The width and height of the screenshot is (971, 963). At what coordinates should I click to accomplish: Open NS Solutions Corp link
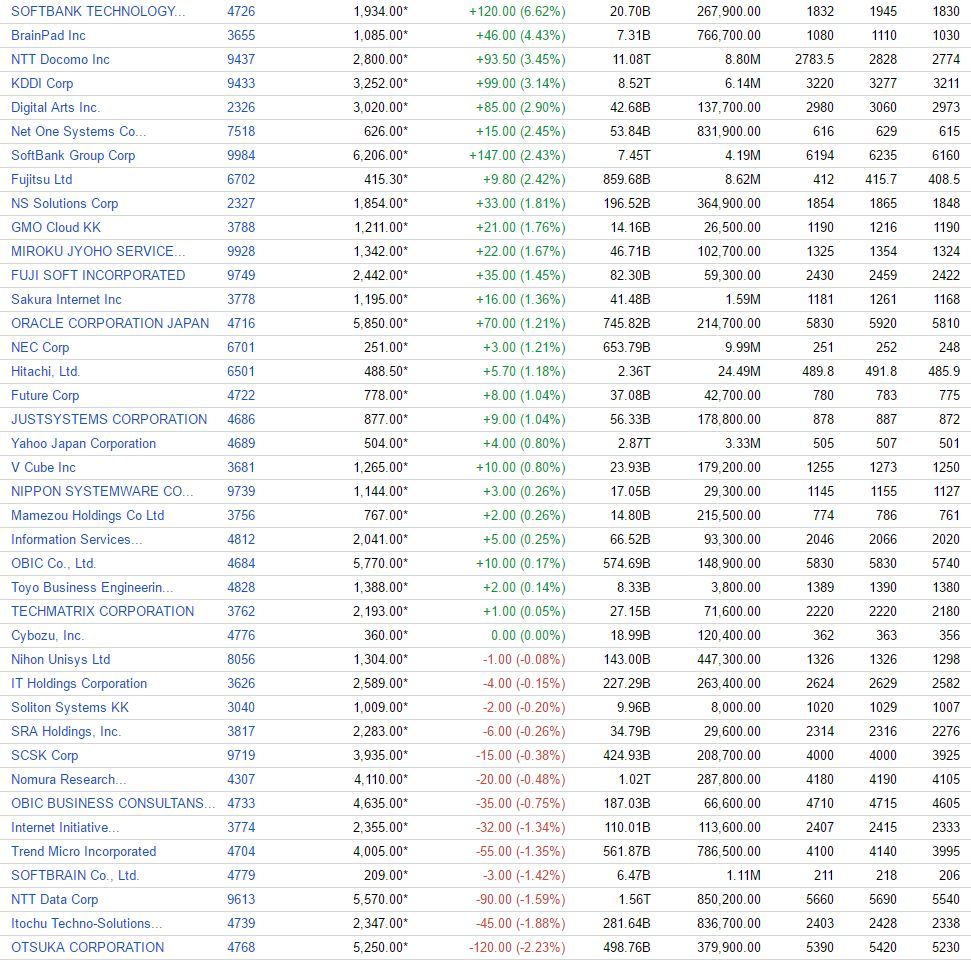64,203
